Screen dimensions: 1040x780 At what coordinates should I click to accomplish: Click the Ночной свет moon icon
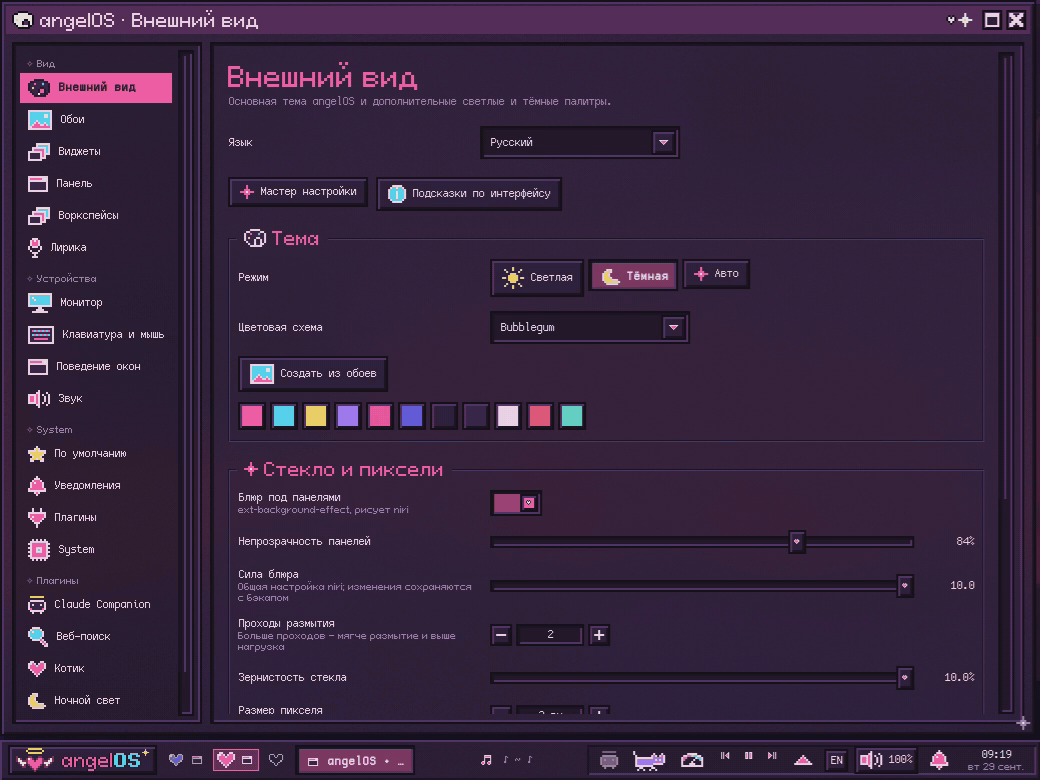click(x=37, y=700)
